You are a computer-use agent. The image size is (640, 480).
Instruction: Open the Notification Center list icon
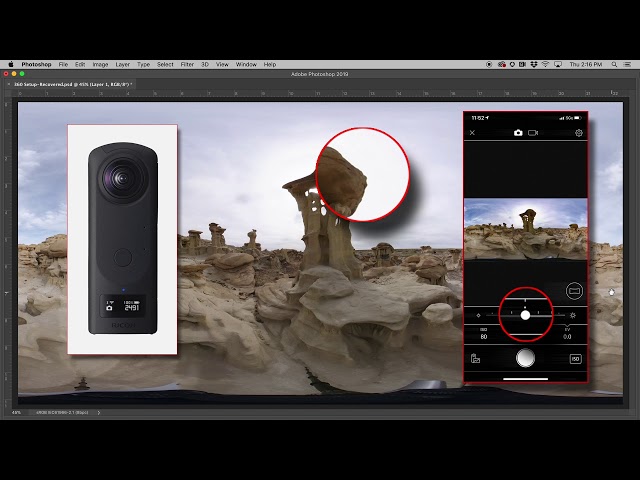[x=628, y=64]
